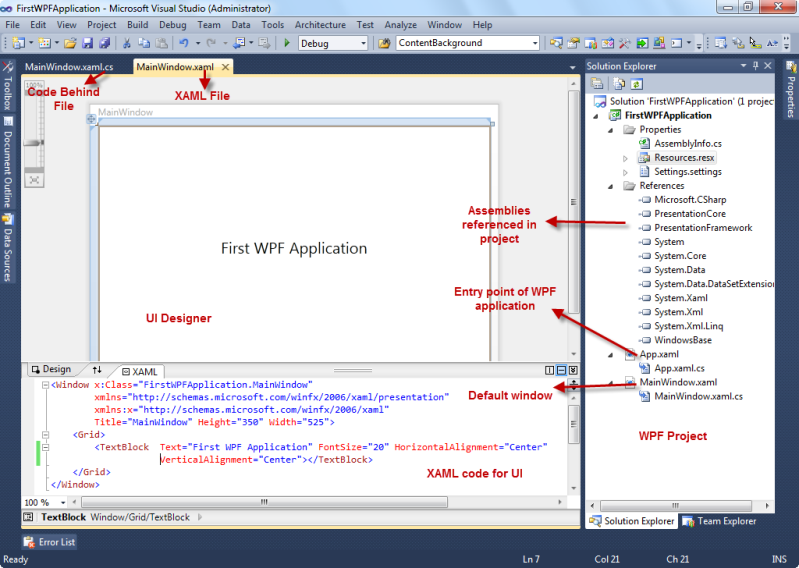
Task: Swap panes with the up-down arrows icon
Action: pos(97,370)
